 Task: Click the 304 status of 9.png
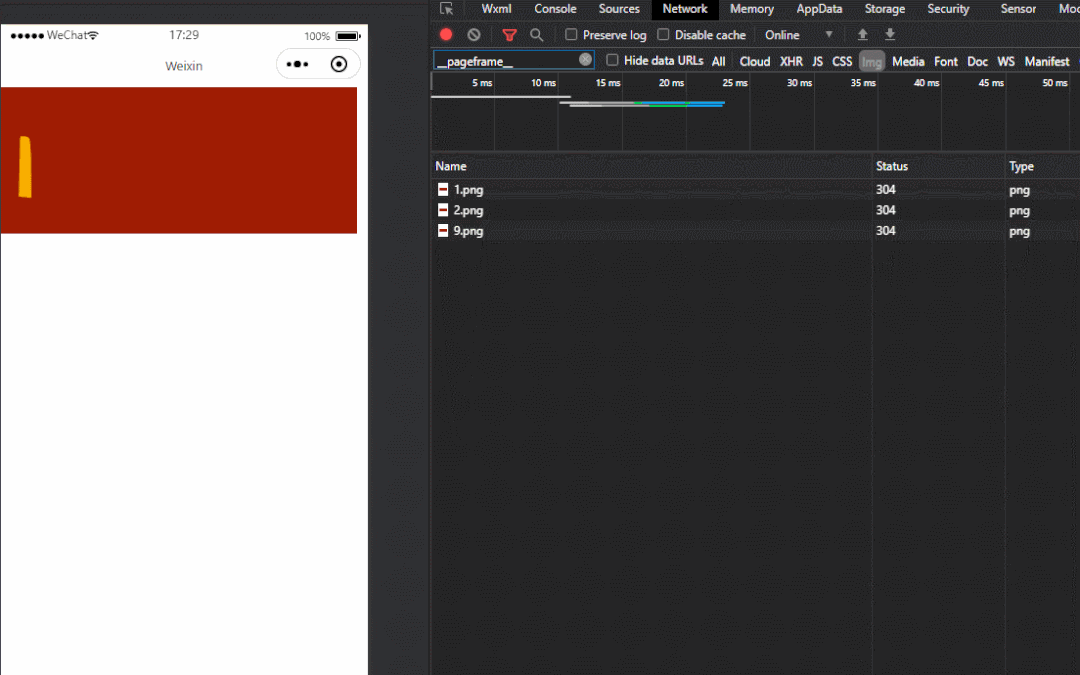(x=886, y=231)
